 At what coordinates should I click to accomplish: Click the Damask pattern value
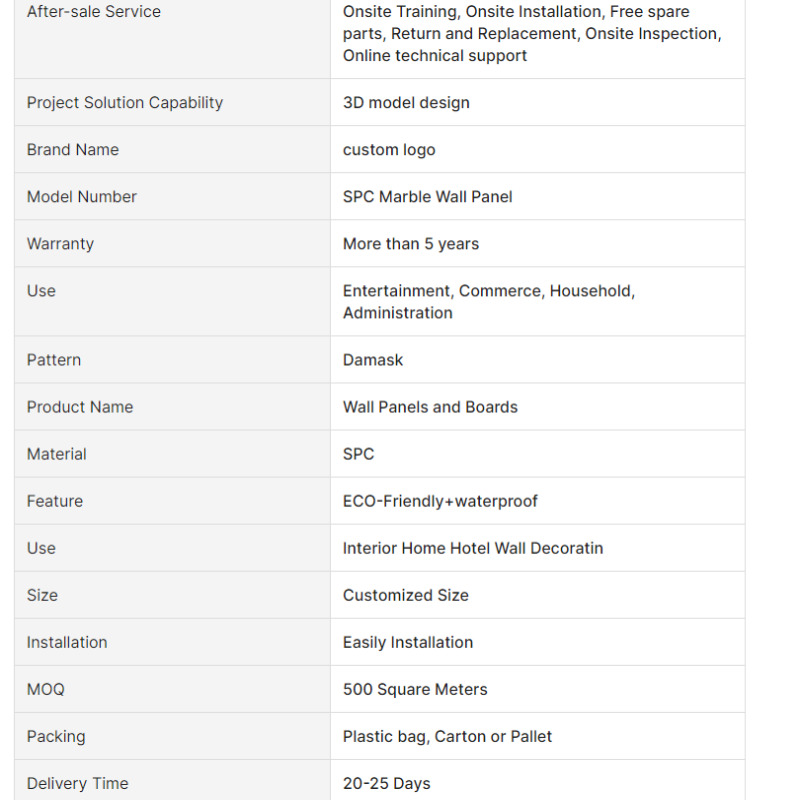point(373,360)
